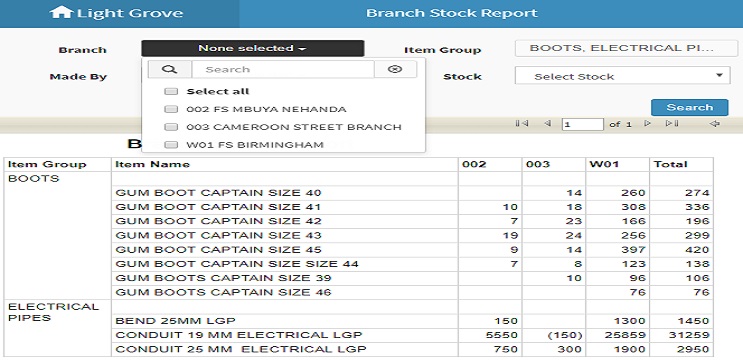Go to last report page icon
Screen dimensions: 743x360
point(672,124)
